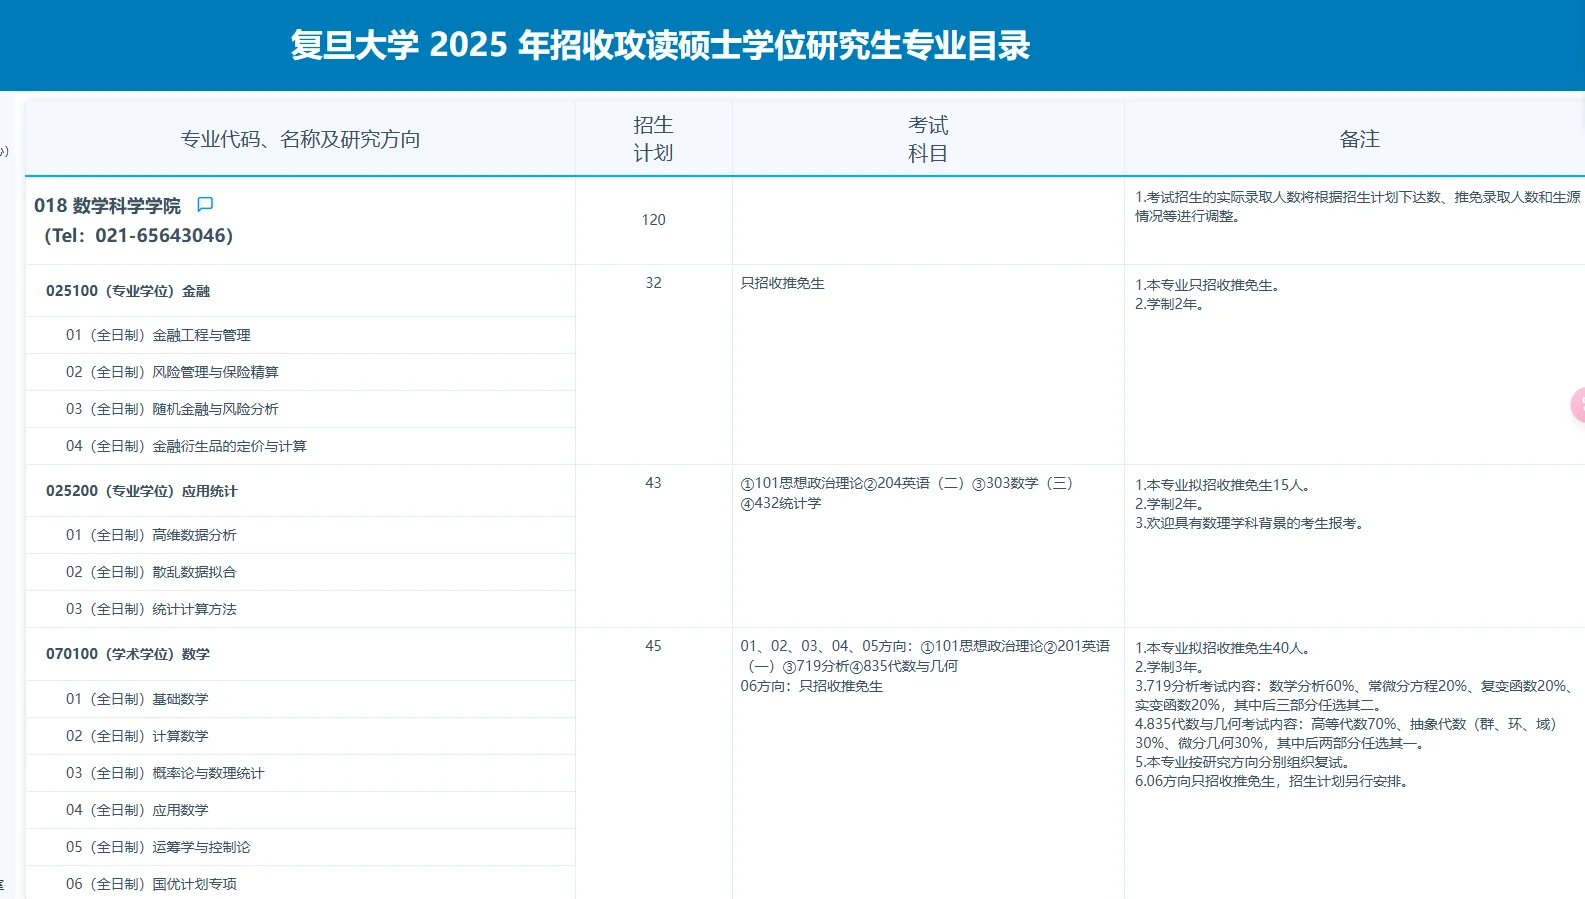Viewport: 1585px width, 899px height.
Task: Click the pink floating button at right edge
Action: (1578, 405)
